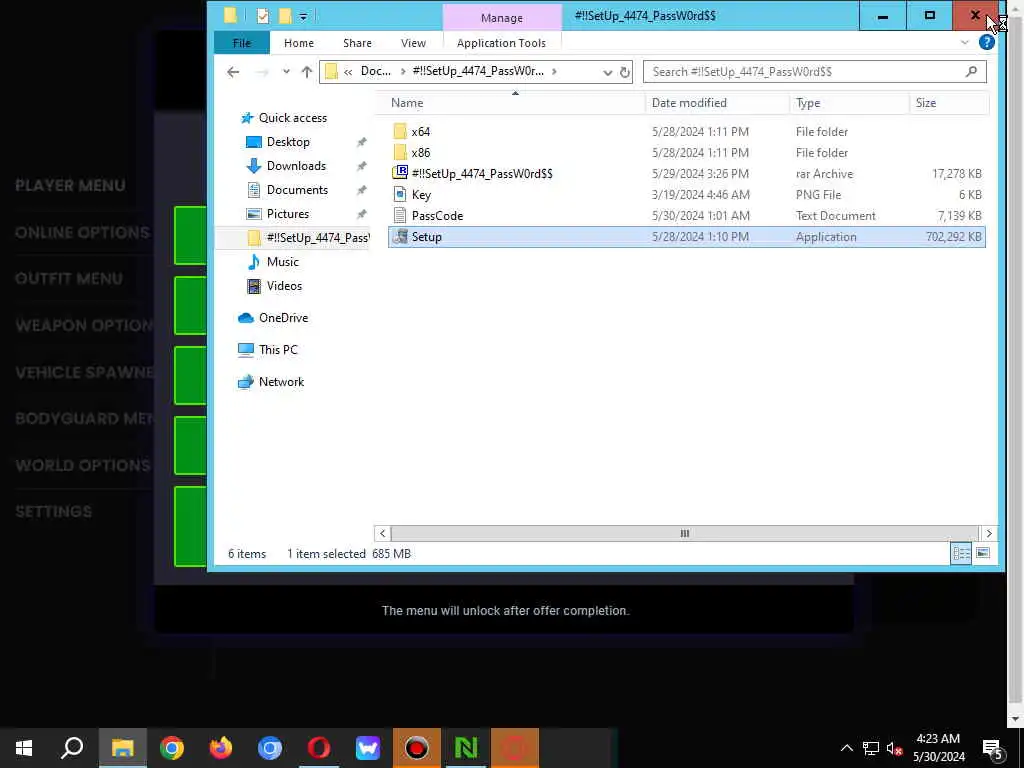Open the Share ribbon tab
The image size is (1024, 768).
point(357,43)
